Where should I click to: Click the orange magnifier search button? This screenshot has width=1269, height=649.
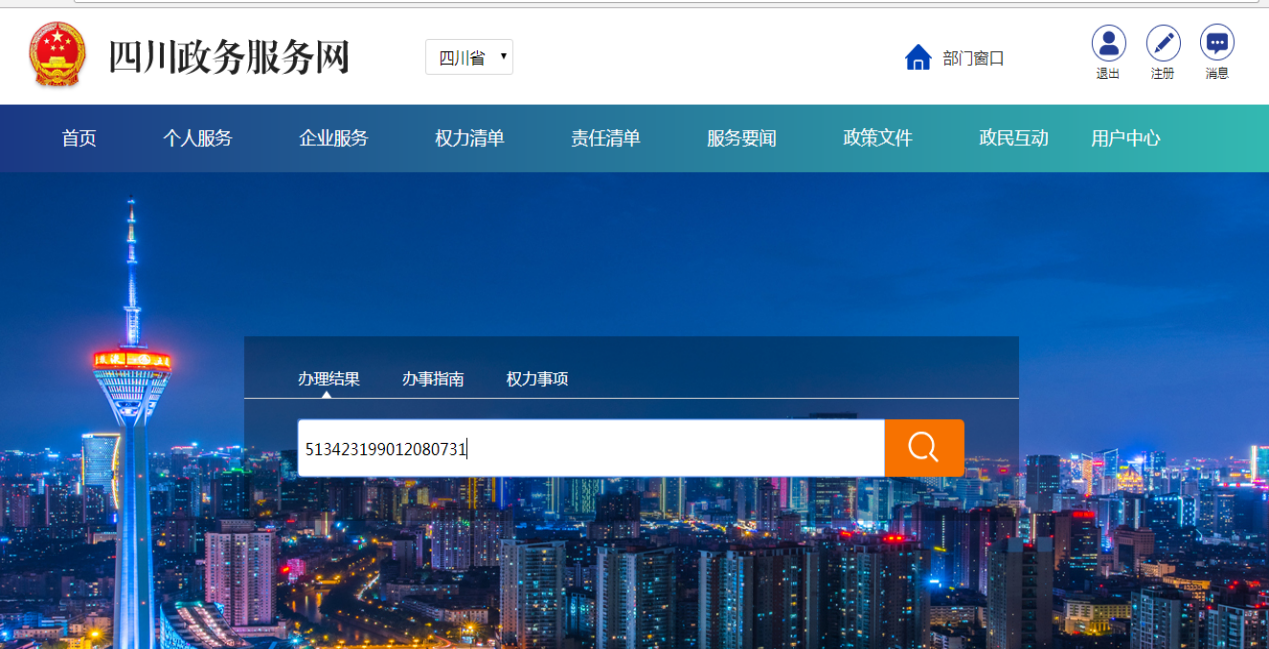click(x=924, y=448)
